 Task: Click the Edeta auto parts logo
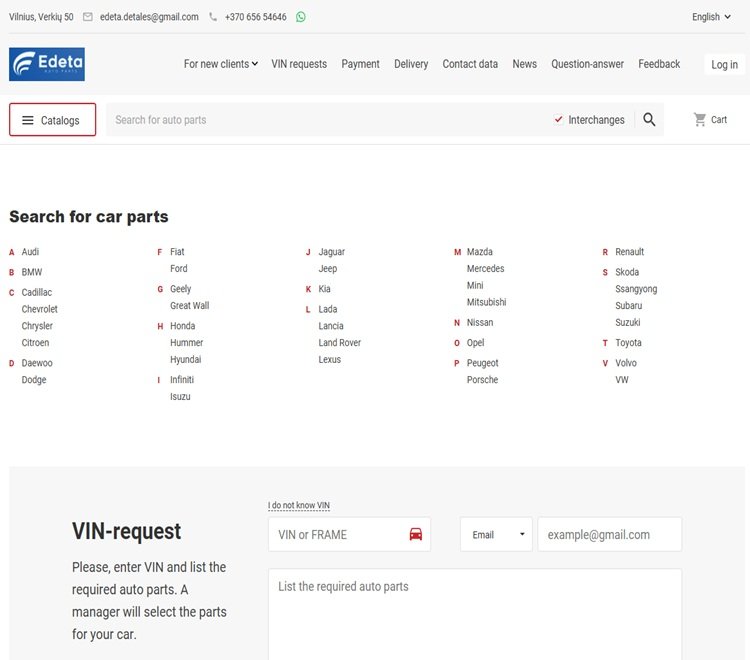tap(47, 64)
